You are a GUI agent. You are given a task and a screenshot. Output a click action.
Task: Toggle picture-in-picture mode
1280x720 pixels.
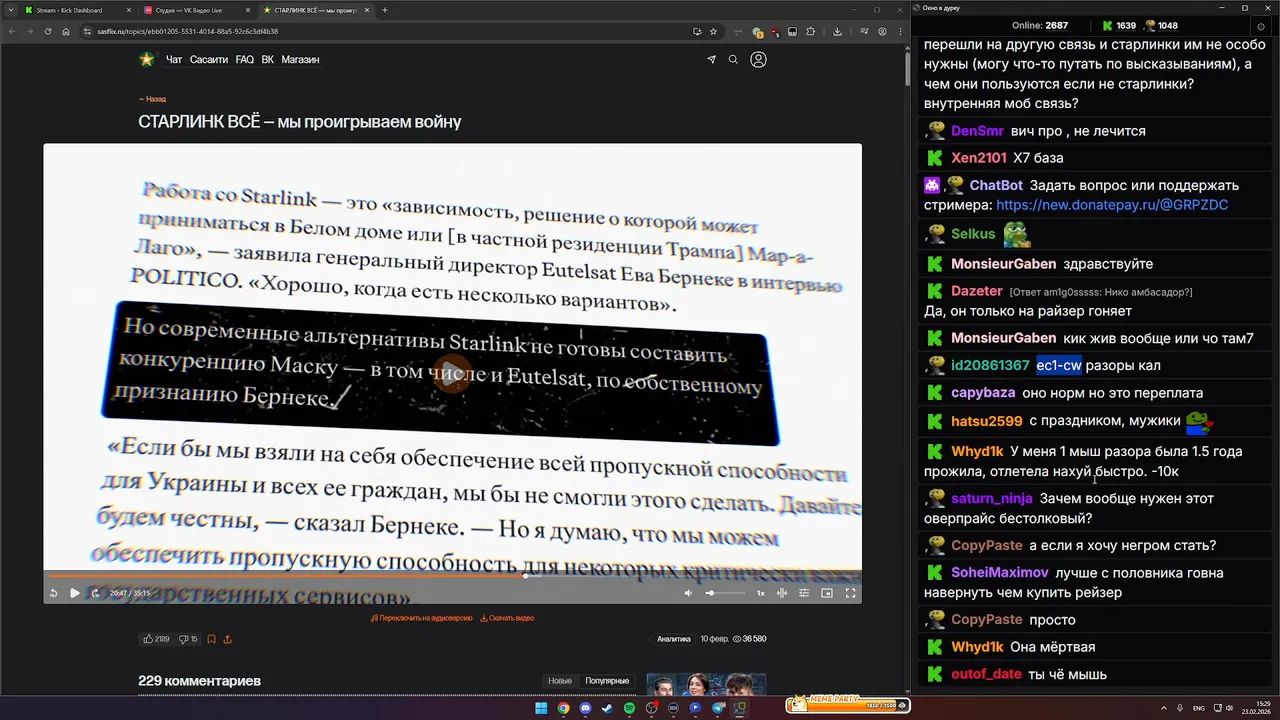click(x=827, y=593)
